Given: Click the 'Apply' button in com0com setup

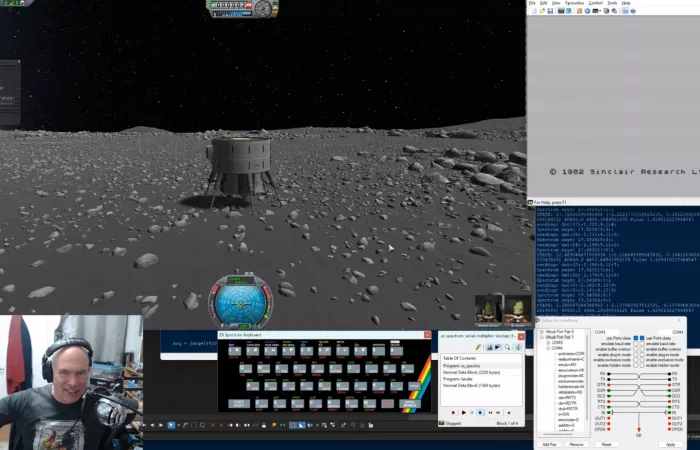Looking at the screenshot, I should point(671,444).
